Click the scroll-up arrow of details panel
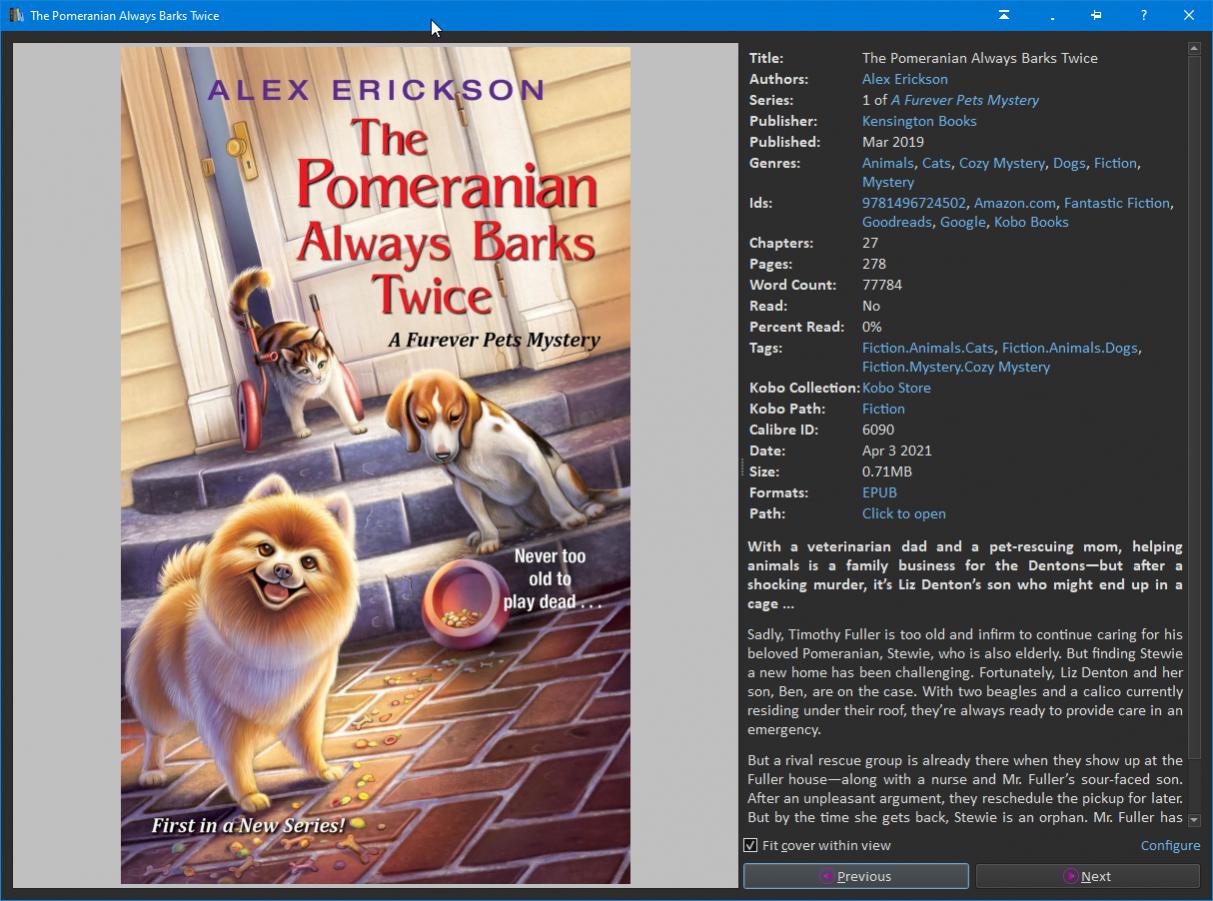Screen dimensions: 1213x901 1193,48
